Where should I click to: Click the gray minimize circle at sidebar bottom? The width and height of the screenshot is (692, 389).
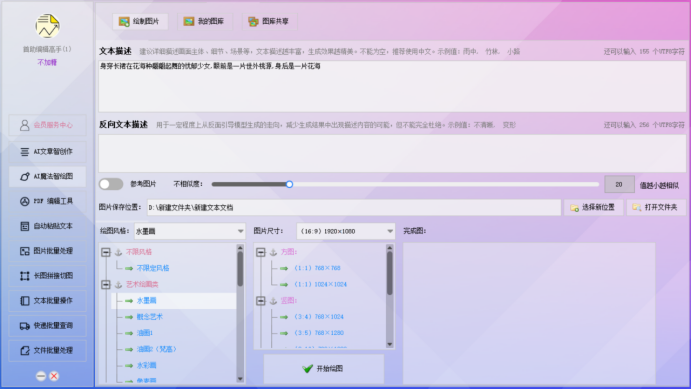pyautogui.click(x=41, y=376)
